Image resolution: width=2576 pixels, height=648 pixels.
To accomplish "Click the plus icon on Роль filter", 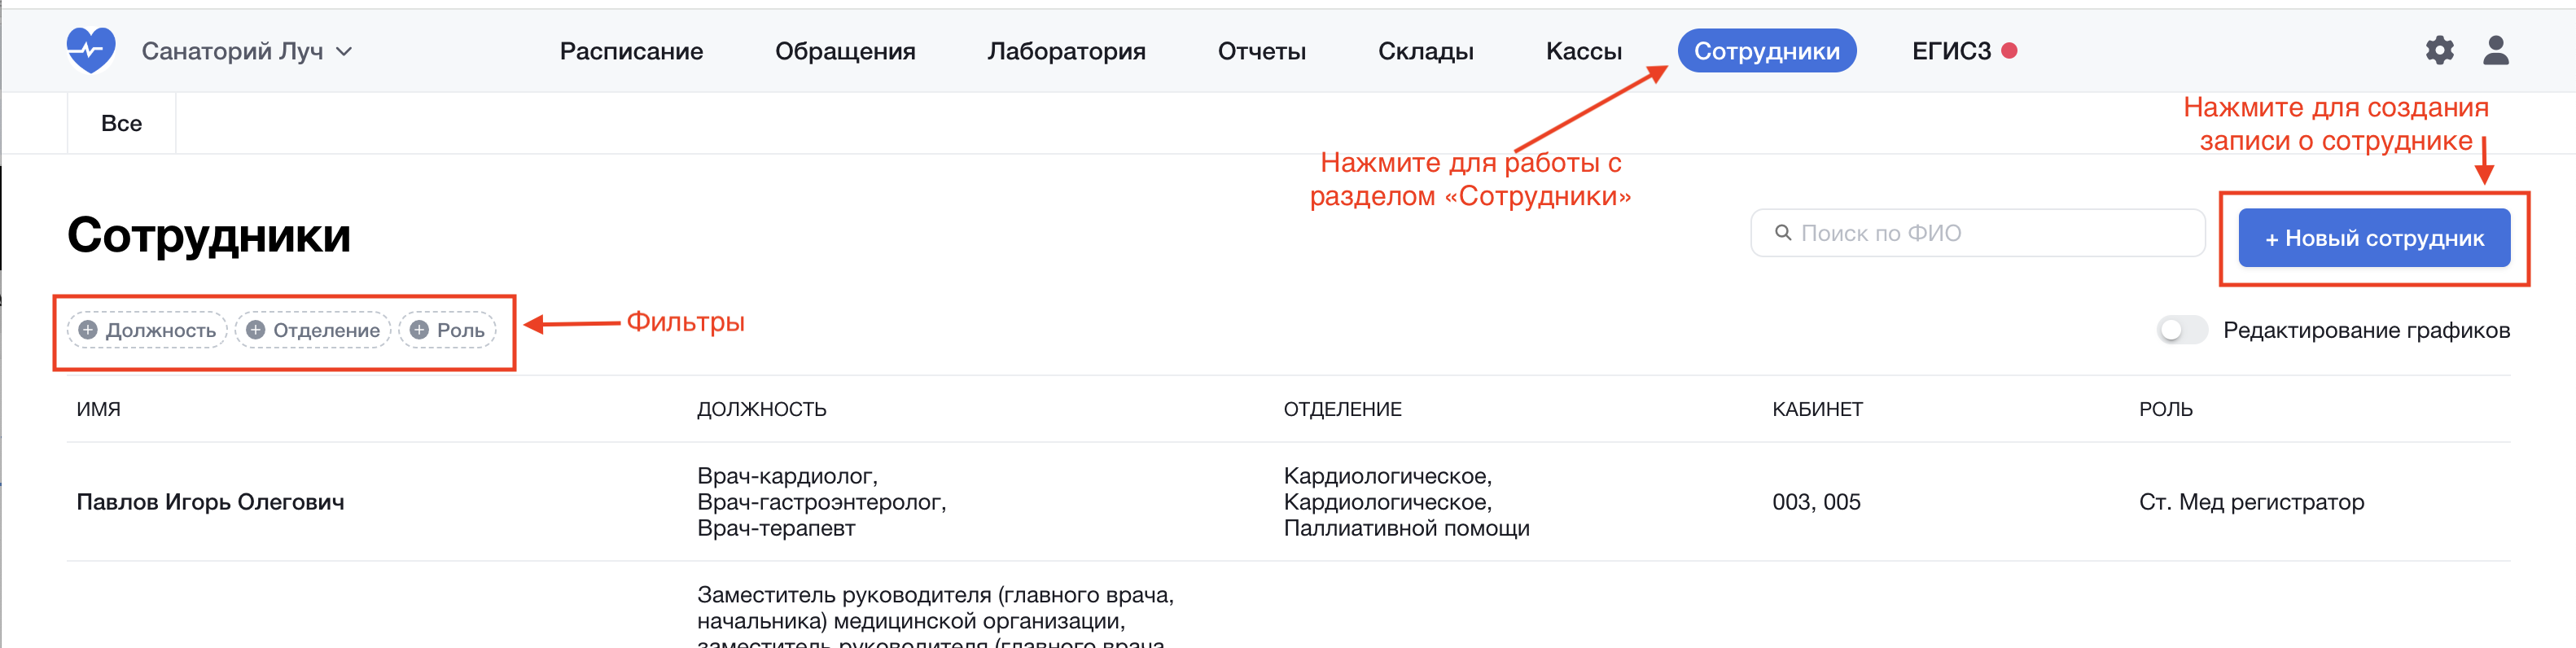I will pos(419,330).
